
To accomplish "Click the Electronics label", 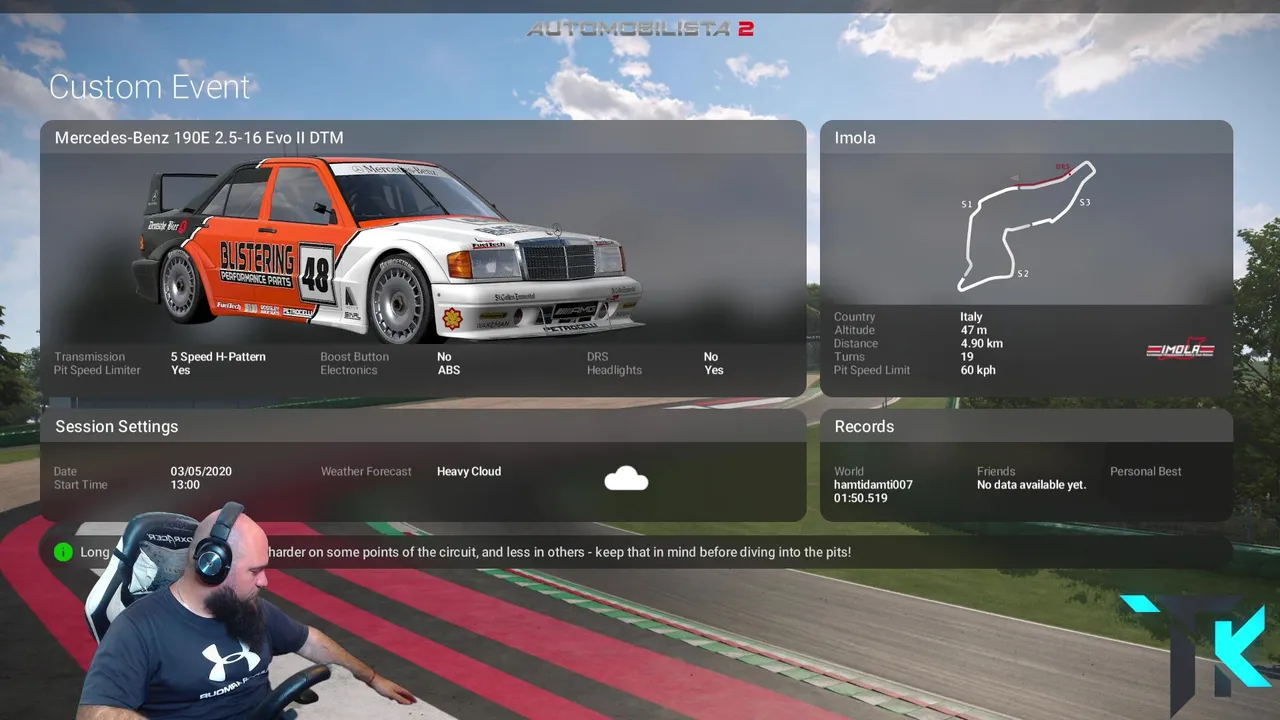I will coord(349,370).
